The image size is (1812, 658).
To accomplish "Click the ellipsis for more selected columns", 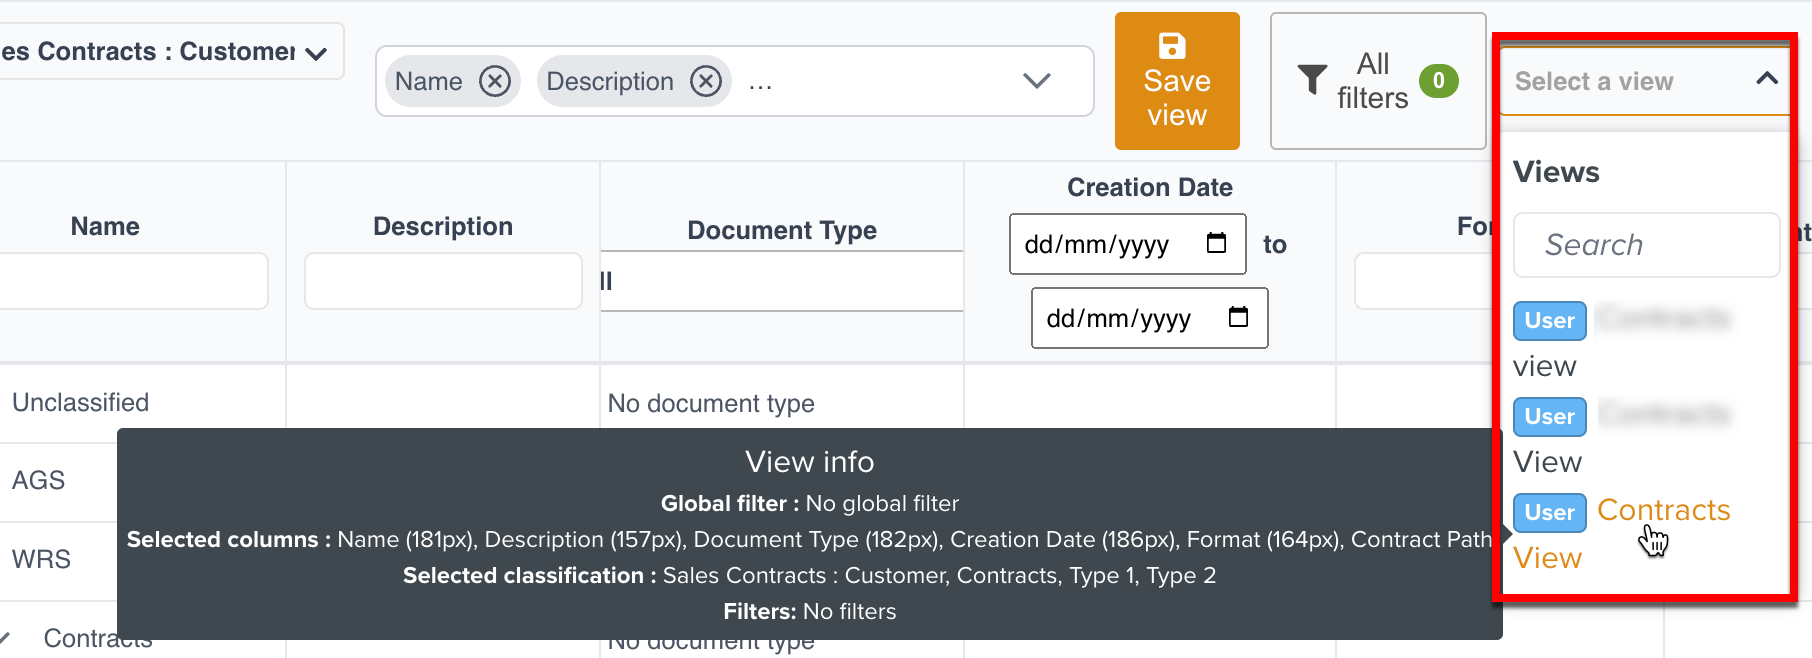I will pyautogui.click(x=760, y=85).
